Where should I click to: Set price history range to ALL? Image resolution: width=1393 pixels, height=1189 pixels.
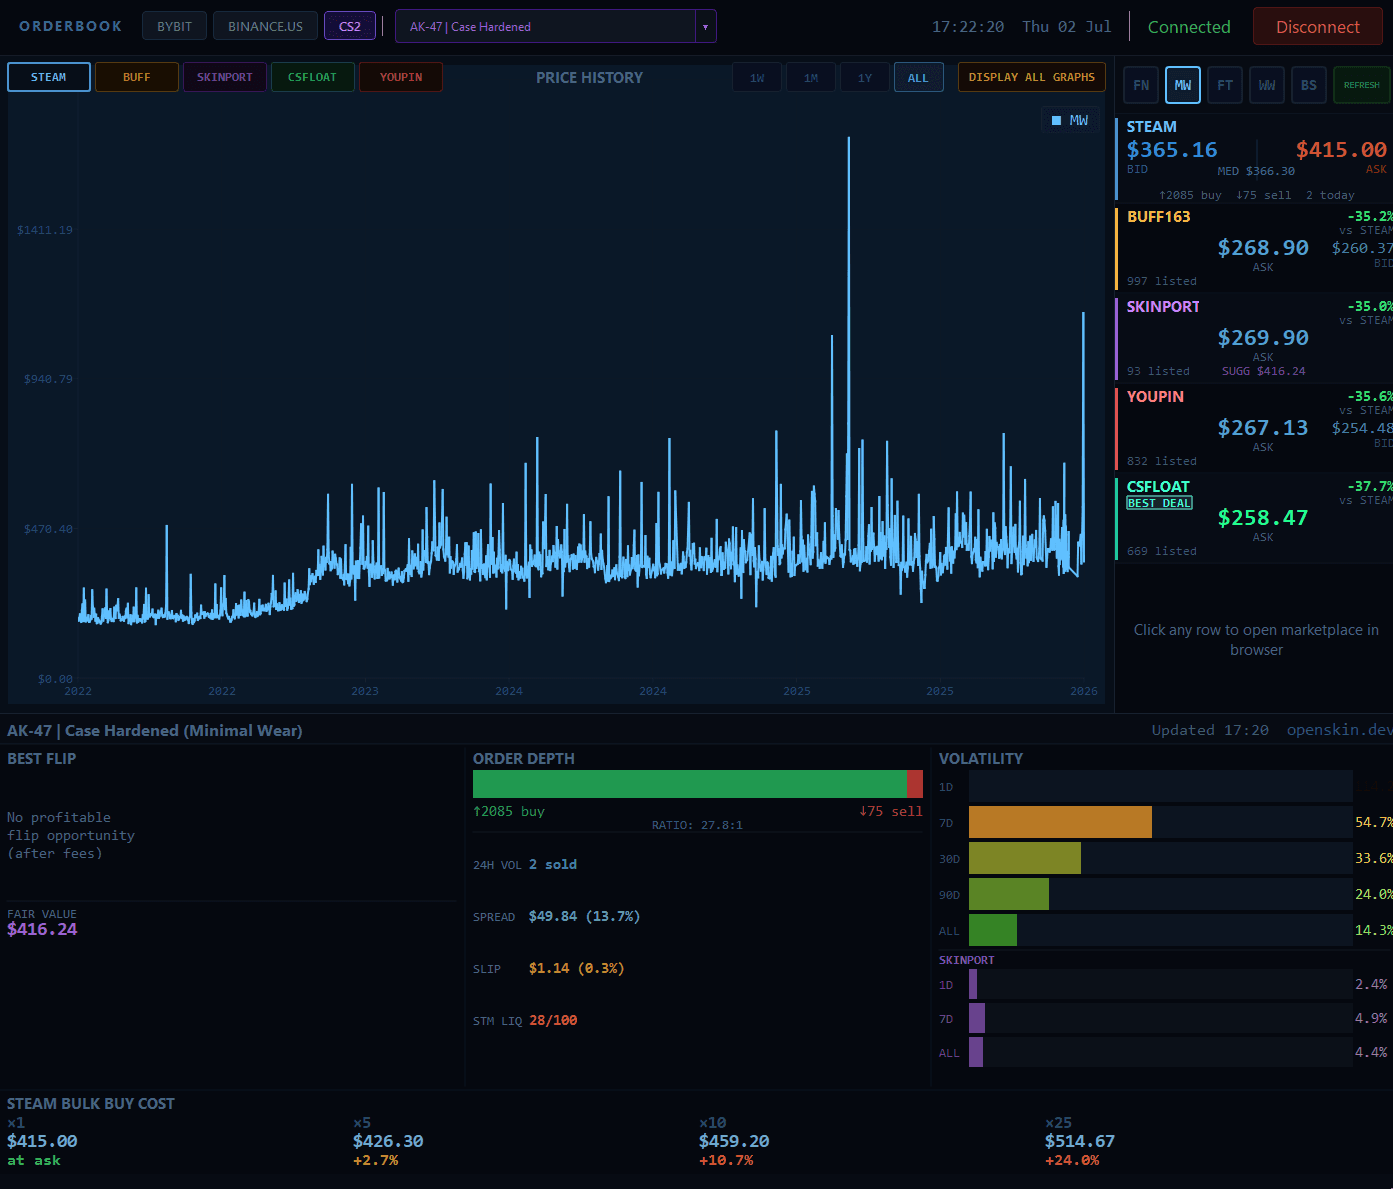click(x=918, y=77)
